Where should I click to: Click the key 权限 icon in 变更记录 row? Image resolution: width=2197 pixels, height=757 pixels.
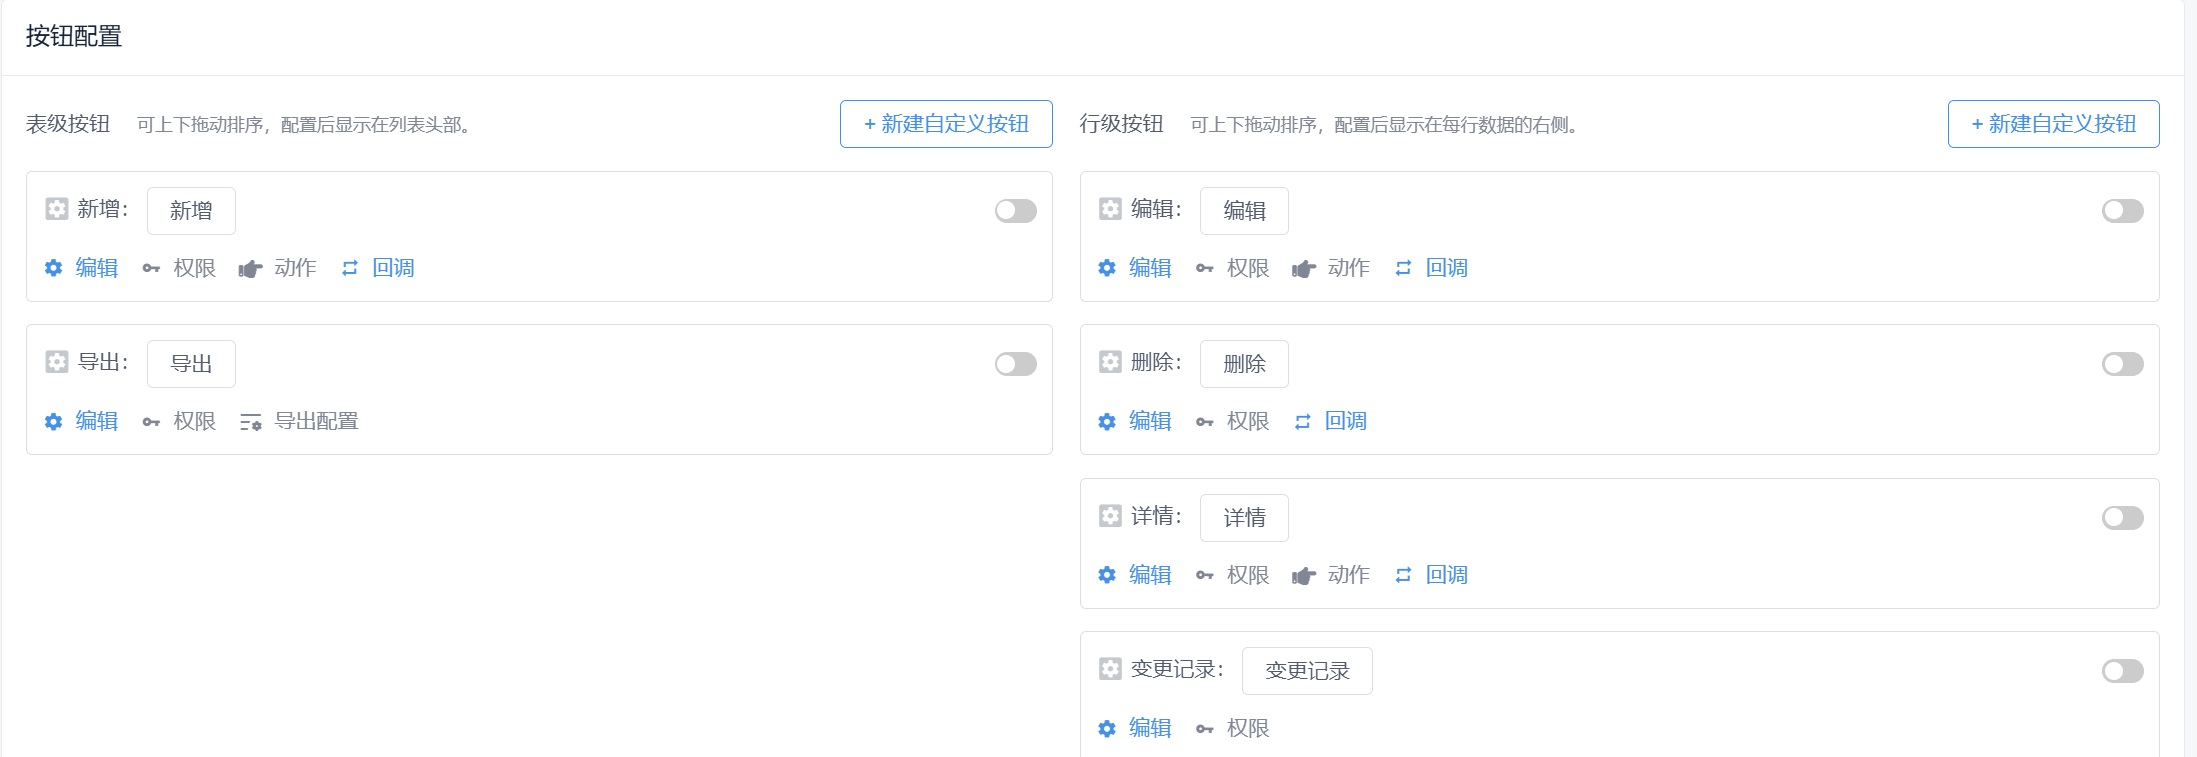(x=1205, y=729)
